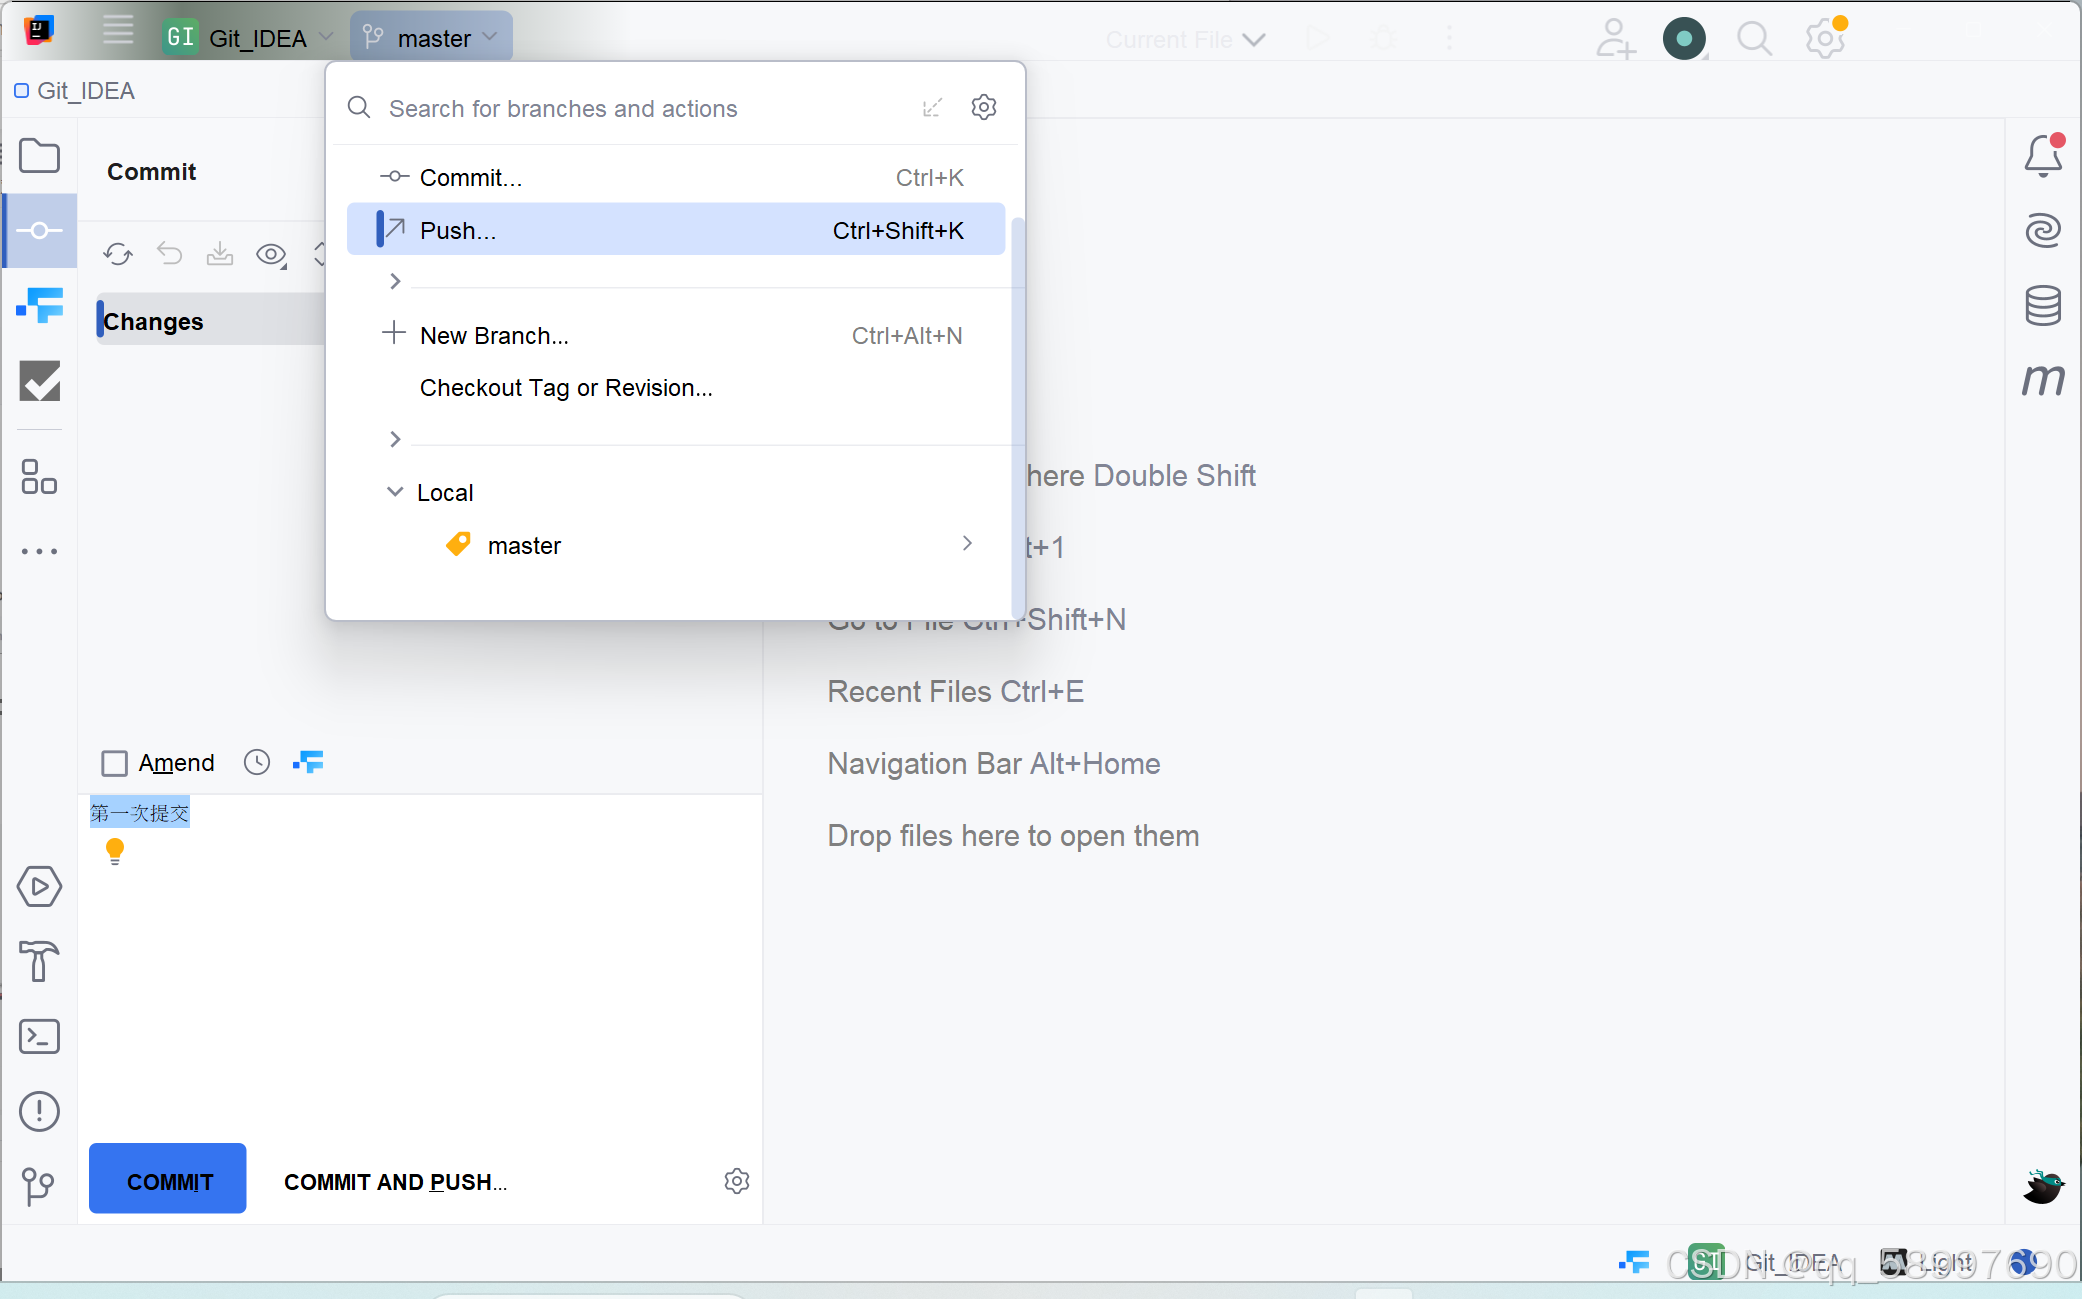The image size is (2082, 1299).
Task: Click the Refresh changes icon
Action: (x=118, y=254)
